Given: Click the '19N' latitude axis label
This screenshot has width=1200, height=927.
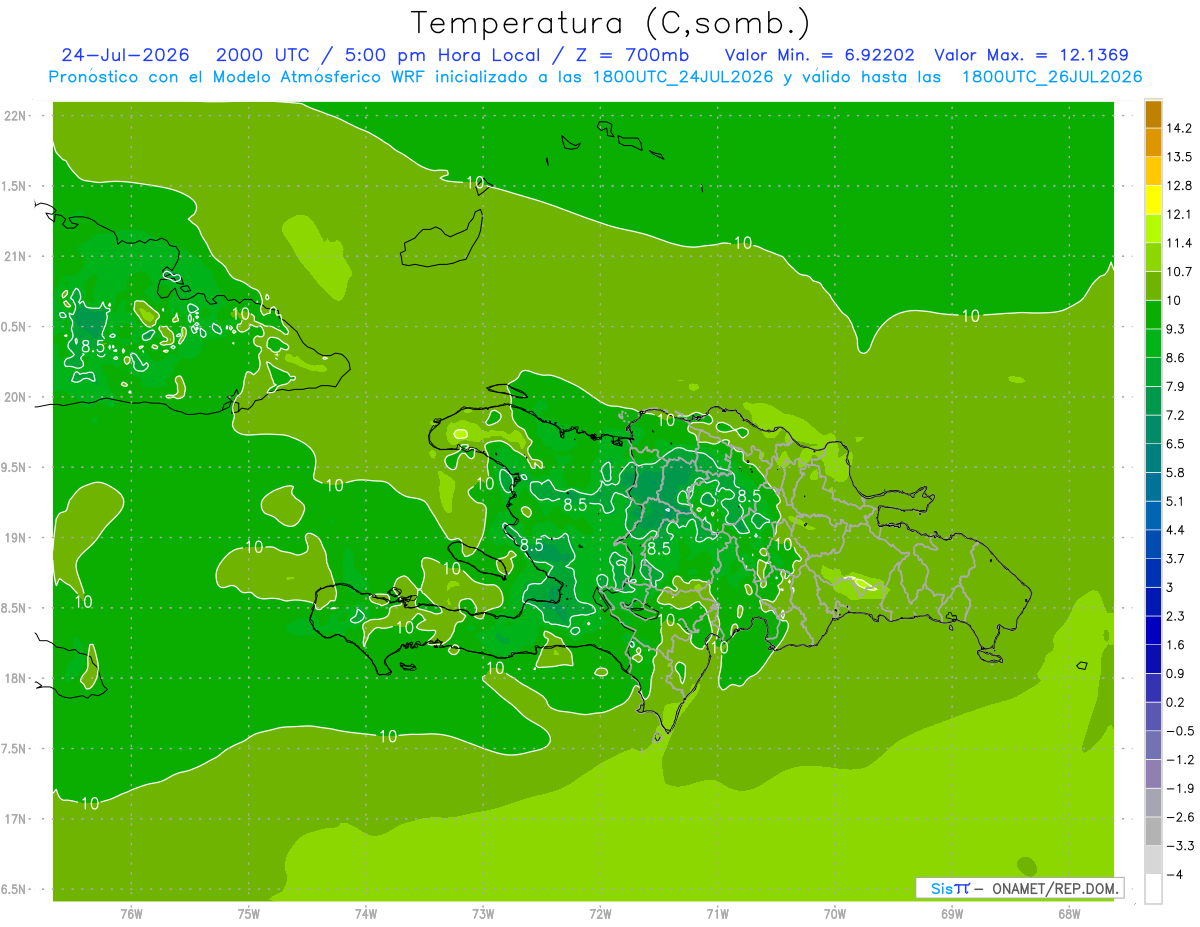Looking at the screenshot, I should (16, 538).
